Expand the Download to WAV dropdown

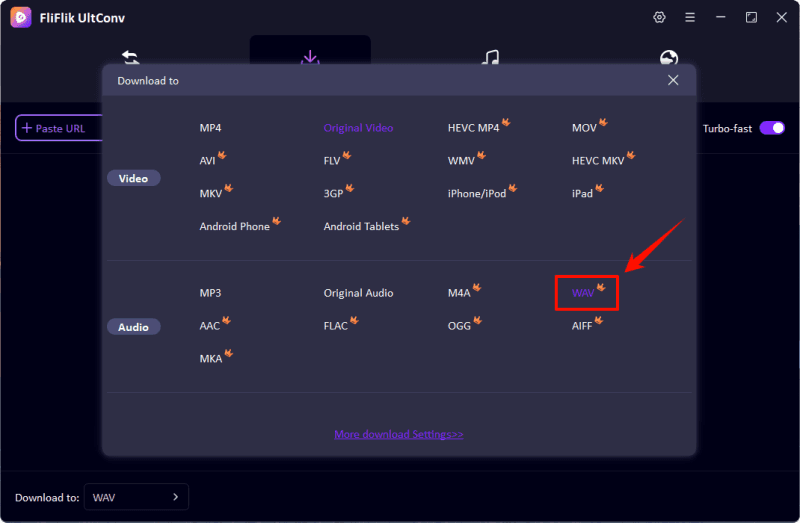tap(136, 497)
